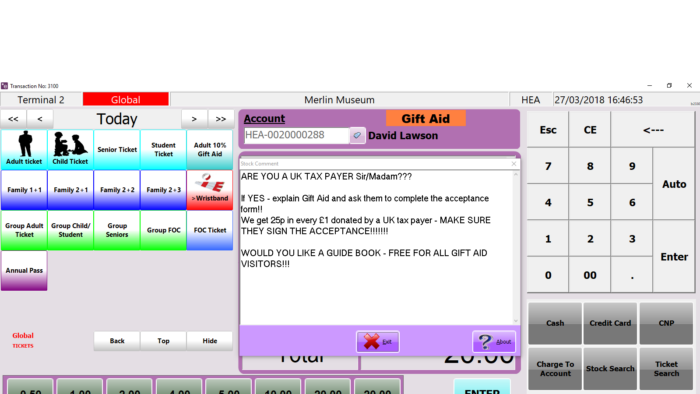This screenshot has width=700, height=394.
Task: Add a Student Ticket
Action: [x=163, y=149]
